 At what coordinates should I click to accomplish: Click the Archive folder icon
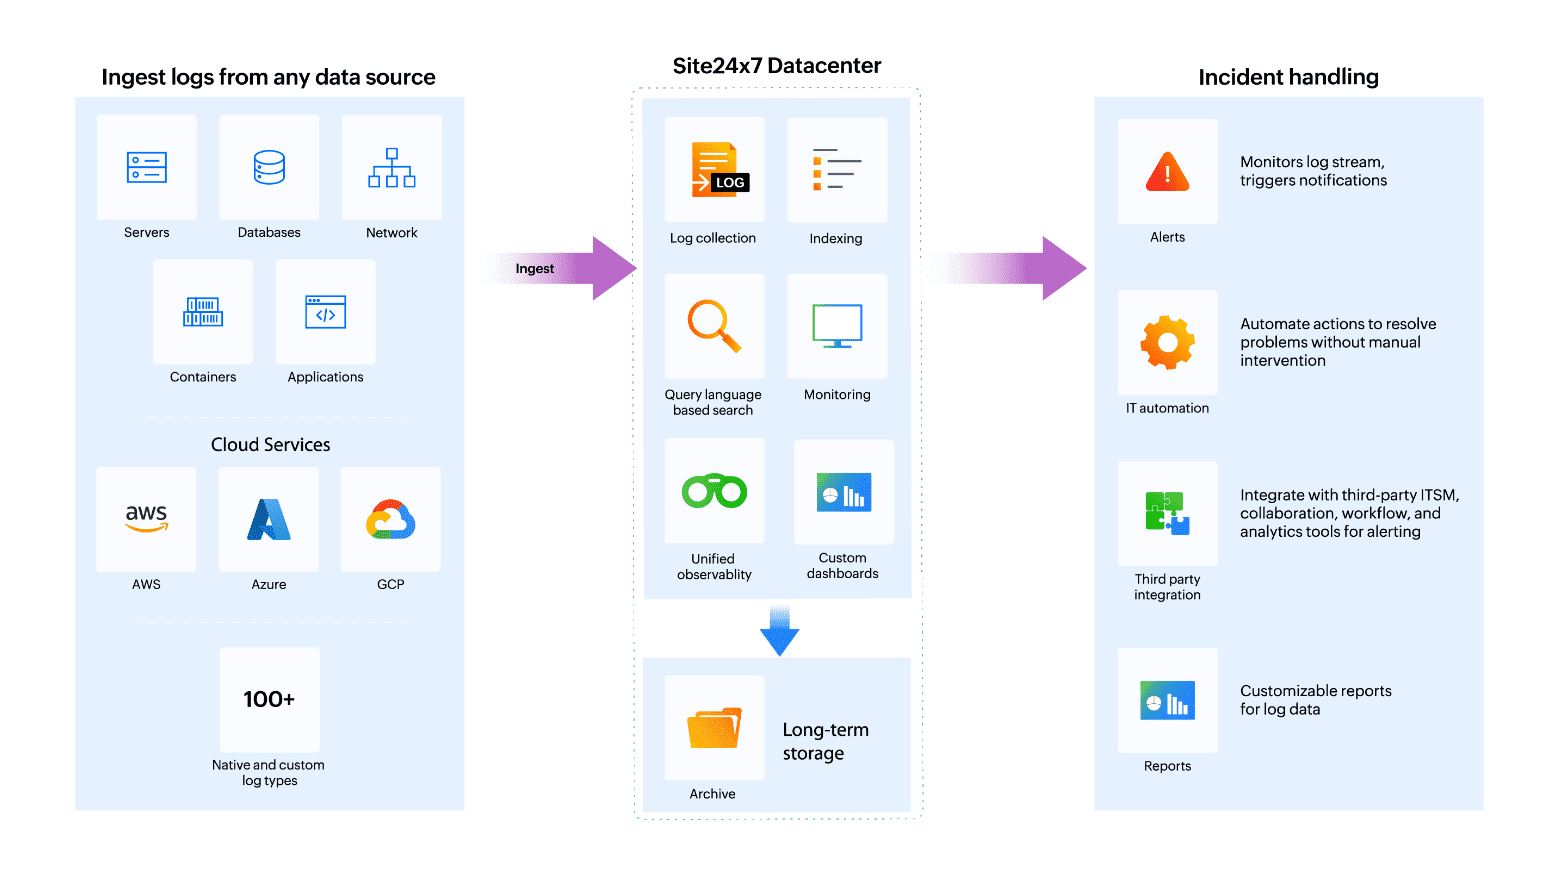pyautogui.click(x=714, y=728)
